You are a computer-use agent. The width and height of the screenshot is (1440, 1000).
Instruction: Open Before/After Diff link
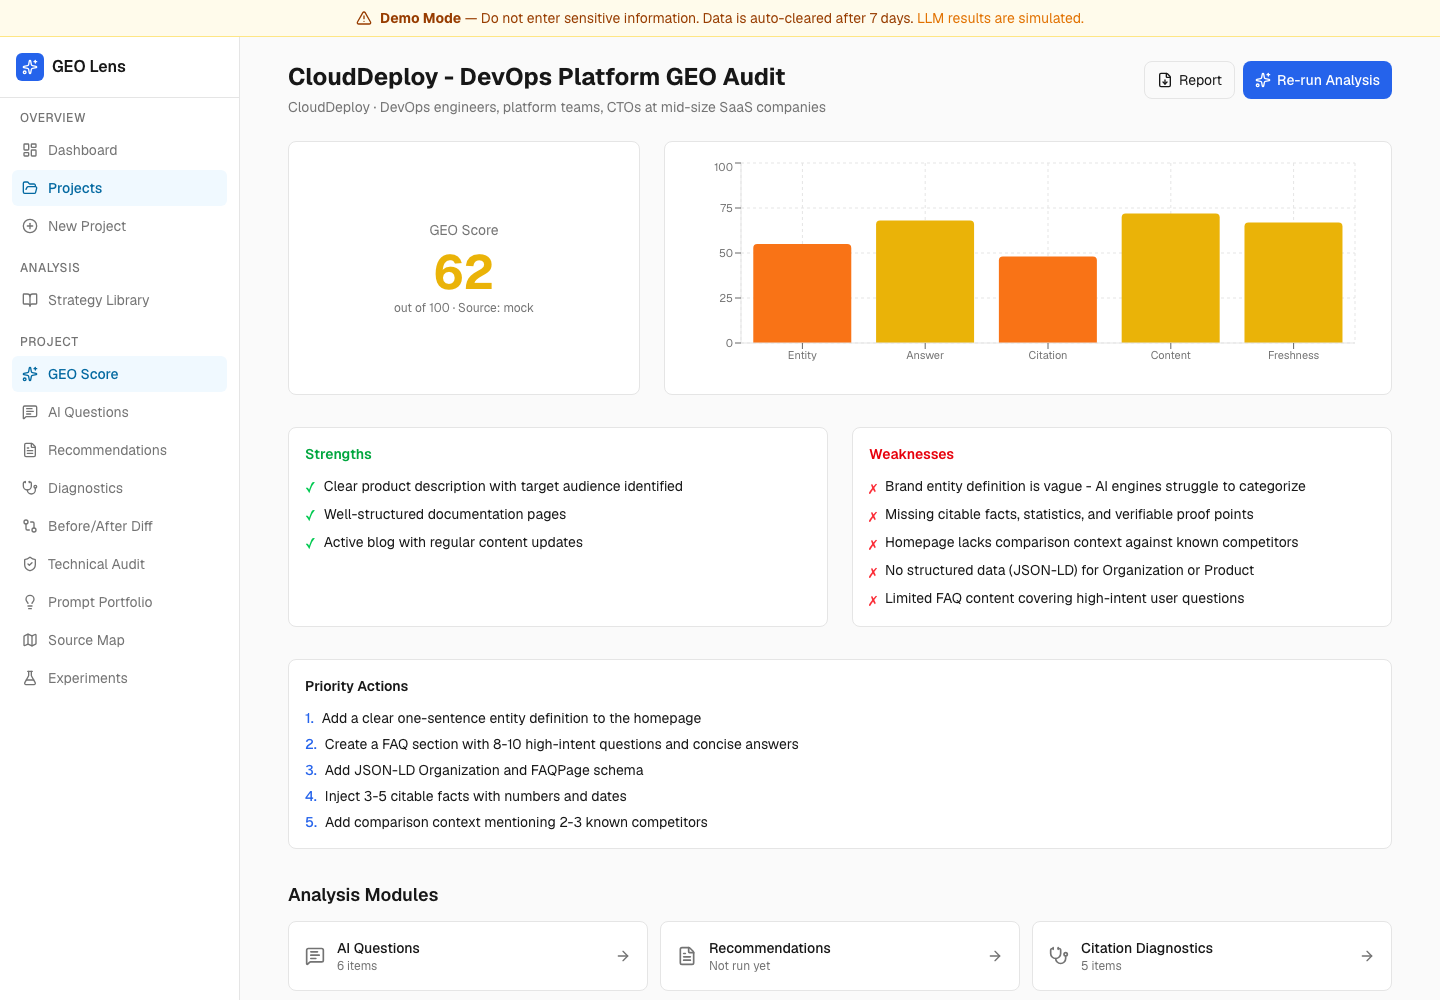[x=119, y=526]
